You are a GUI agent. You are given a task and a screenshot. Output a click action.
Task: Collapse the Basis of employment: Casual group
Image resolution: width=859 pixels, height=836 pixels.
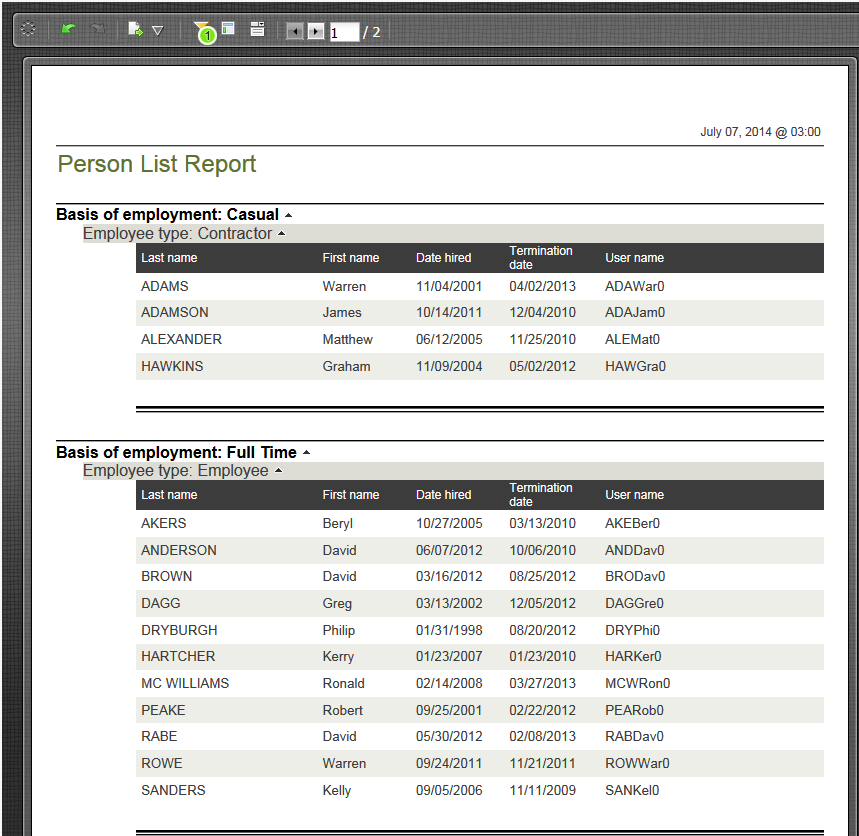pyautogui.click(x=288, y=213)
